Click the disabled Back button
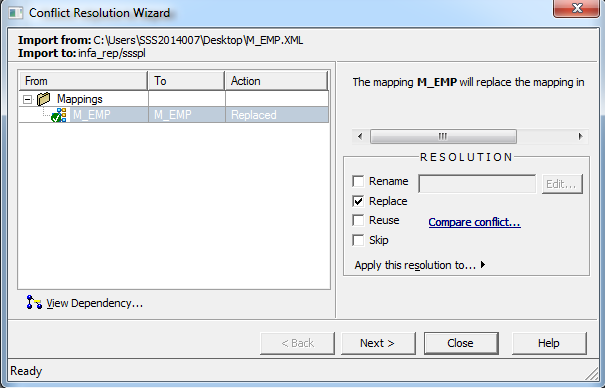The height and width of the screenshot is (388, 605). 297,343
